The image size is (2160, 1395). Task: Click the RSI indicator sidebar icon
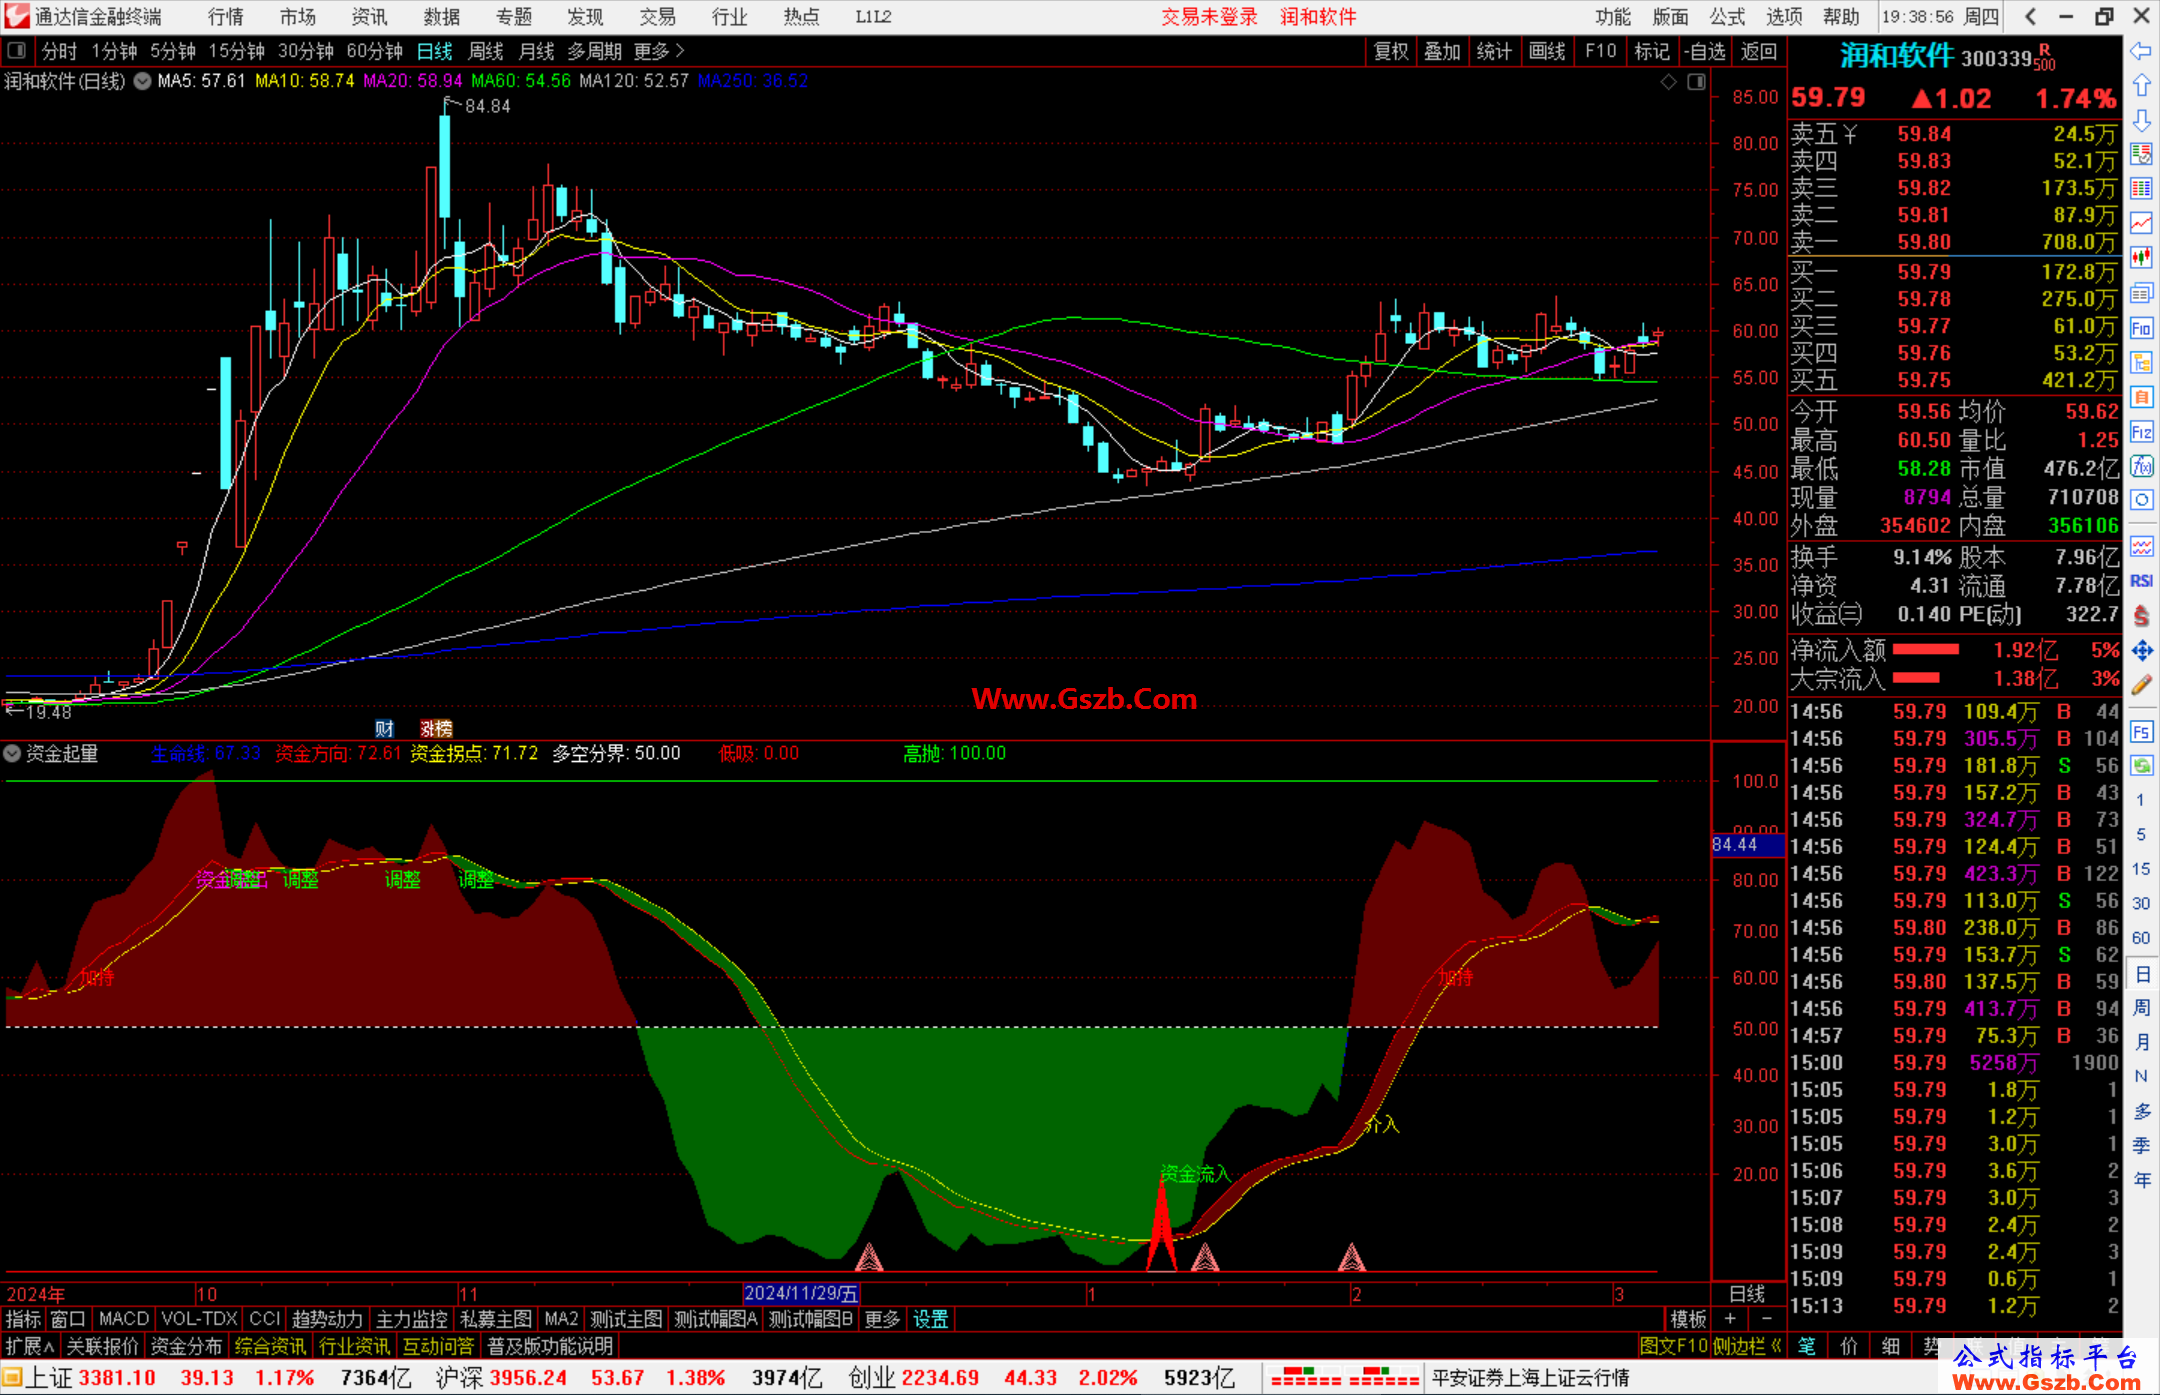tap(2141, 581)
